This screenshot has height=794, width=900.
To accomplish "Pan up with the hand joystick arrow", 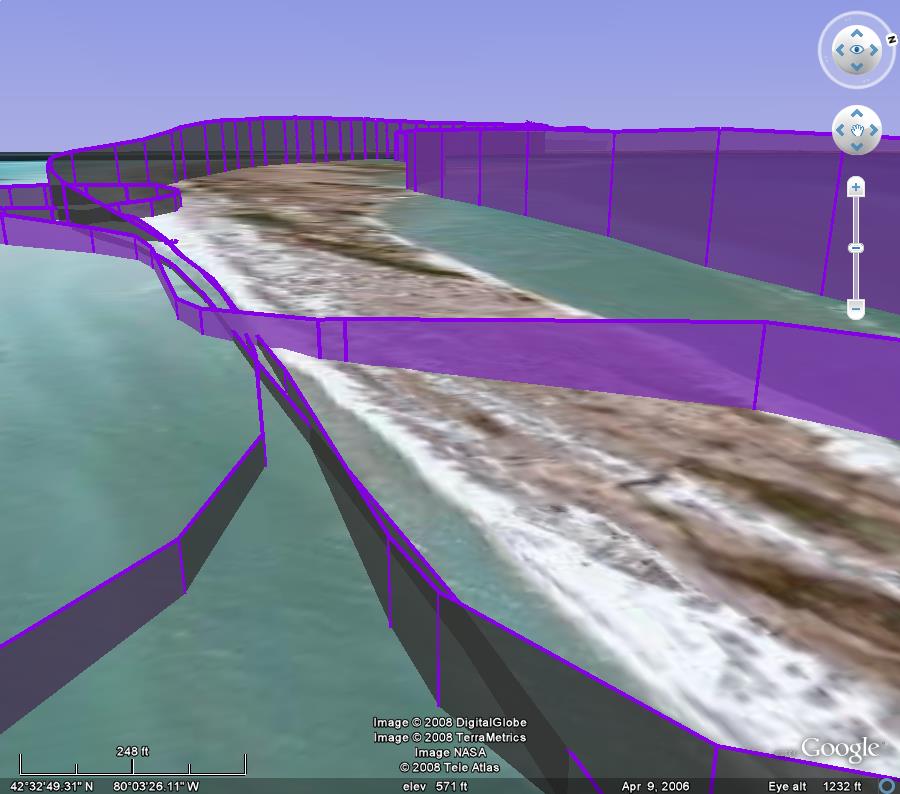I will 857,115.
